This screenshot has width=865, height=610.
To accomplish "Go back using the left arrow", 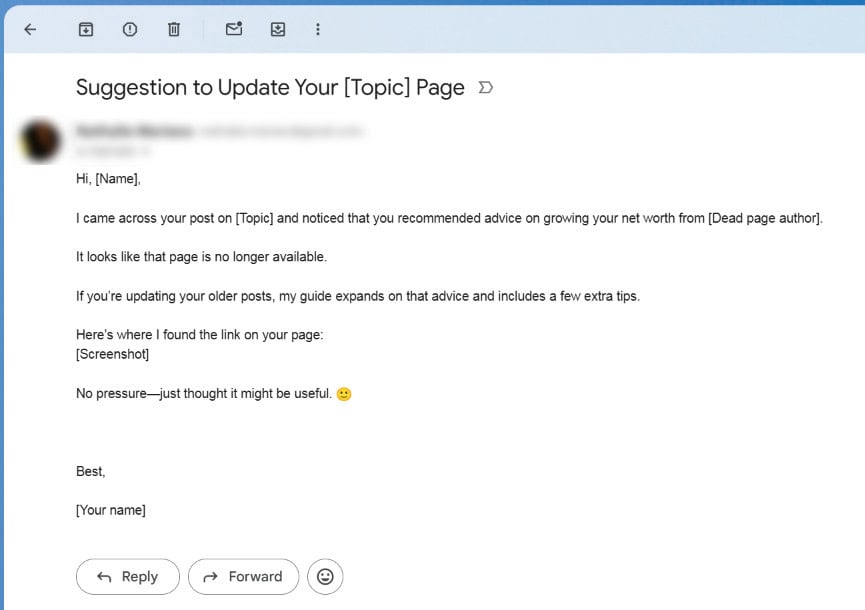I will point(30,30).
